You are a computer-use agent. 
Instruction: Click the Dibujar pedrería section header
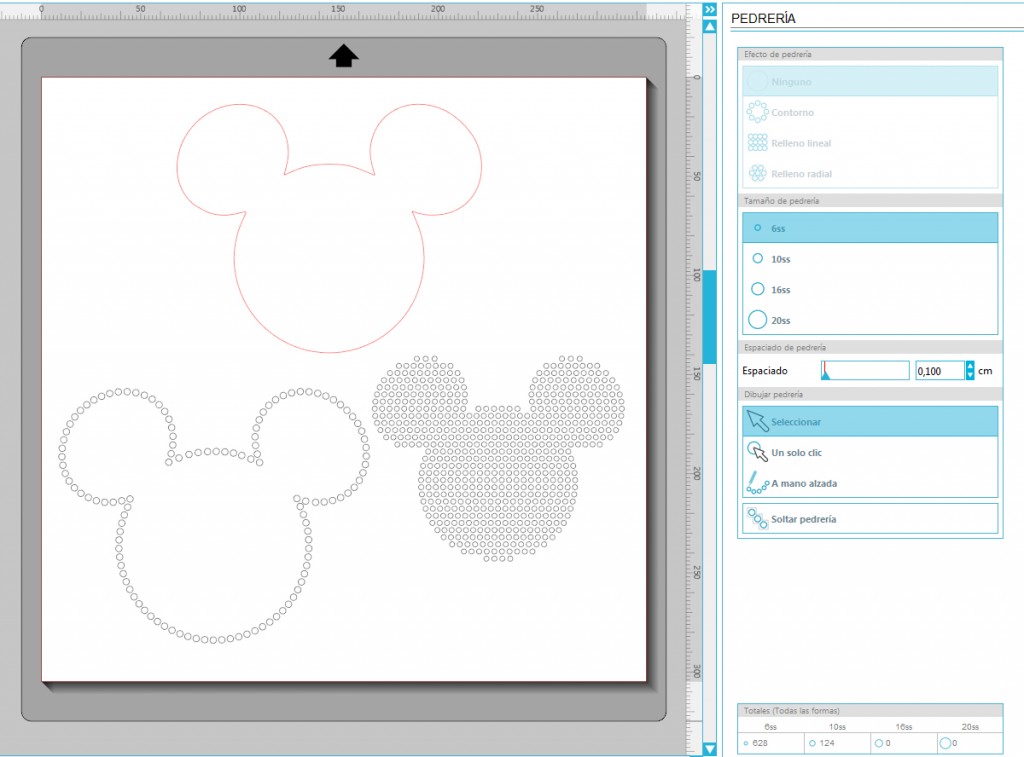[870, 395]
